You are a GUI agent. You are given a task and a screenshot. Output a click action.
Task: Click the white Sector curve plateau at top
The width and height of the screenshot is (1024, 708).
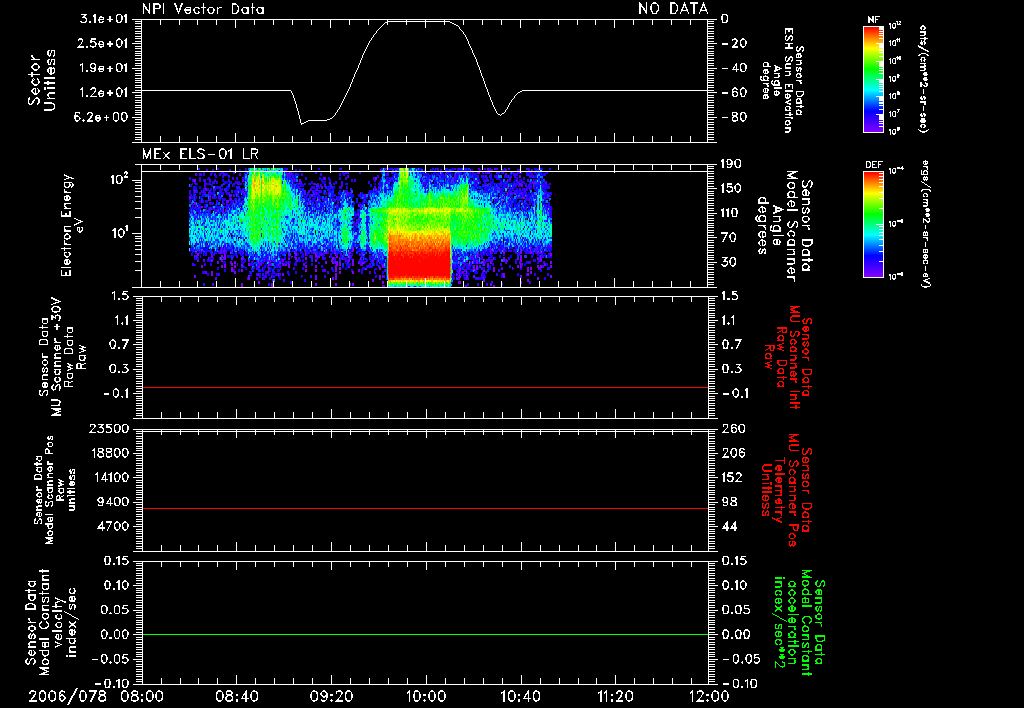(x=418, y=22)
